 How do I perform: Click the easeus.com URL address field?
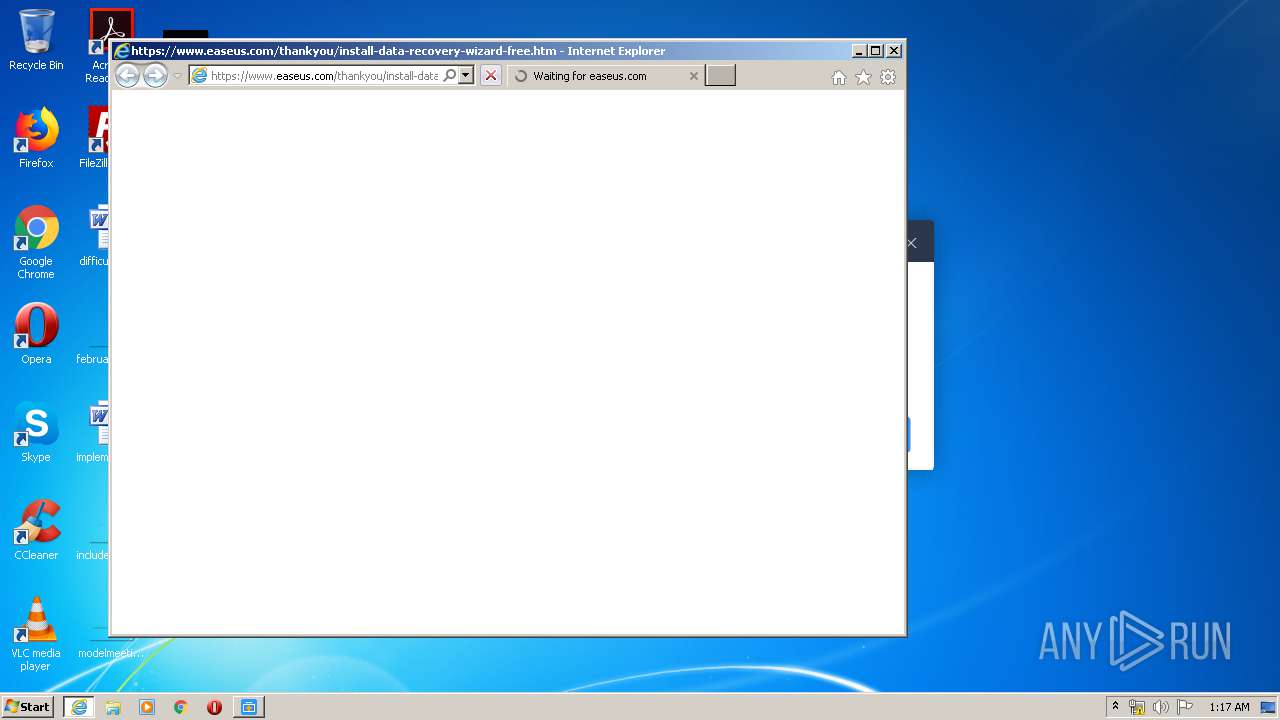[x=324, y=76]
